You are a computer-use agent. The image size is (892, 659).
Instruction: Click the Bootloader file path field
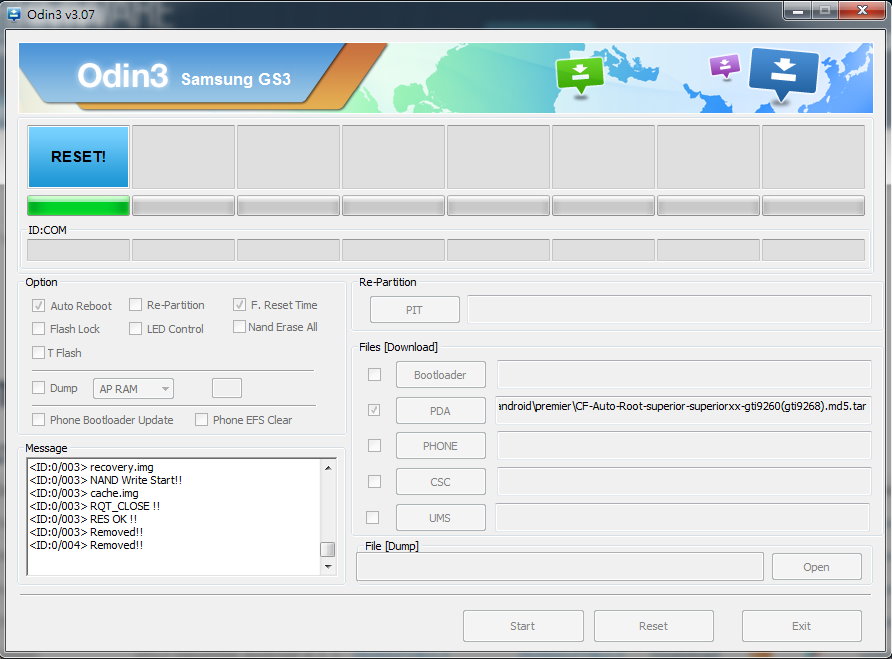[x=684, y=374]
